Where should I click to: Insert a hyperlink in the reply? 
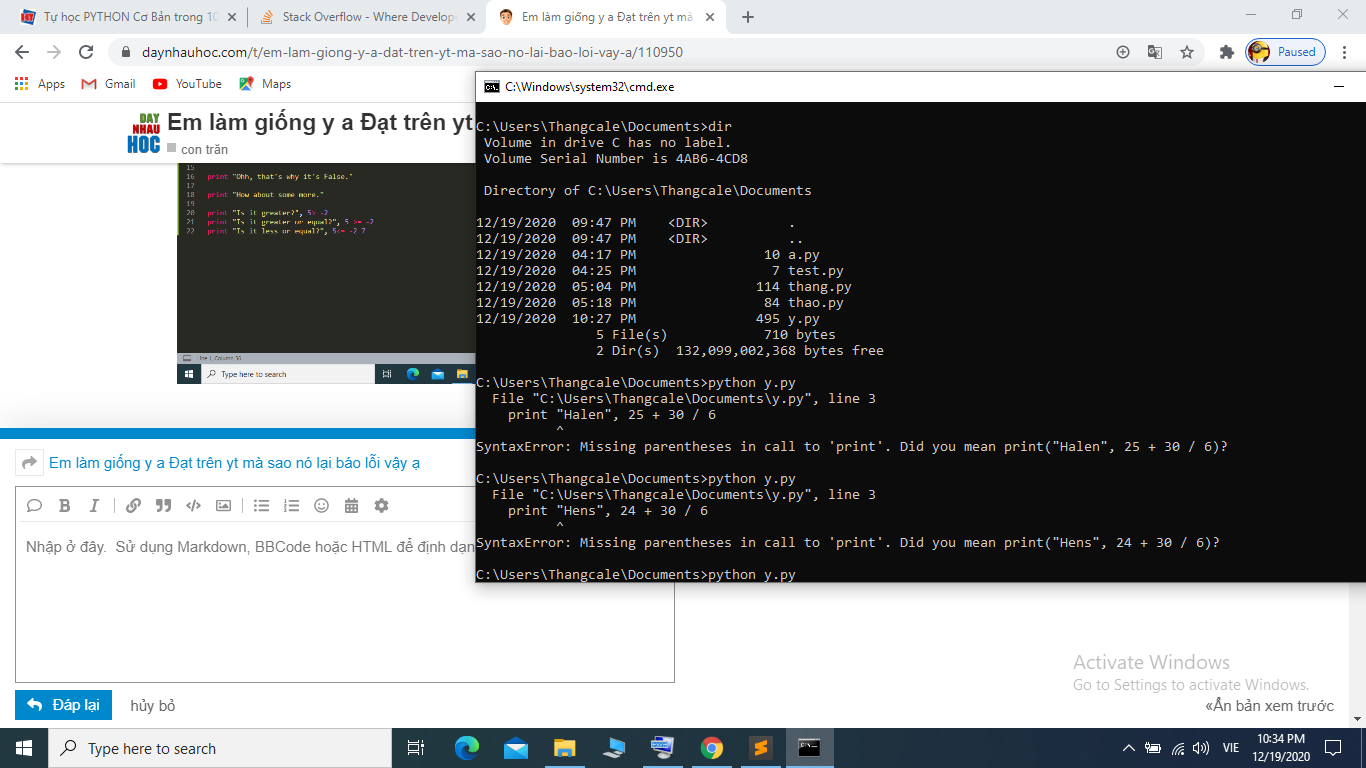(133, 506)
